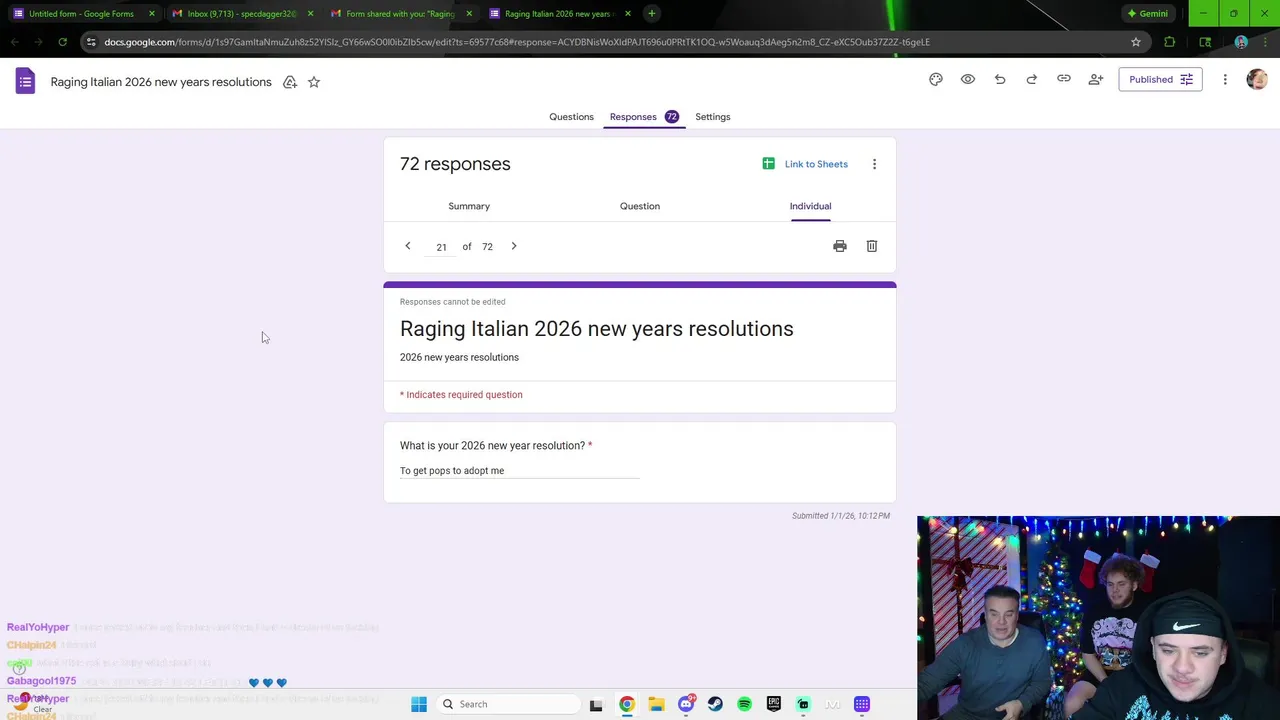
Task: Copy the responder link icon
Action: point(1064,80)
